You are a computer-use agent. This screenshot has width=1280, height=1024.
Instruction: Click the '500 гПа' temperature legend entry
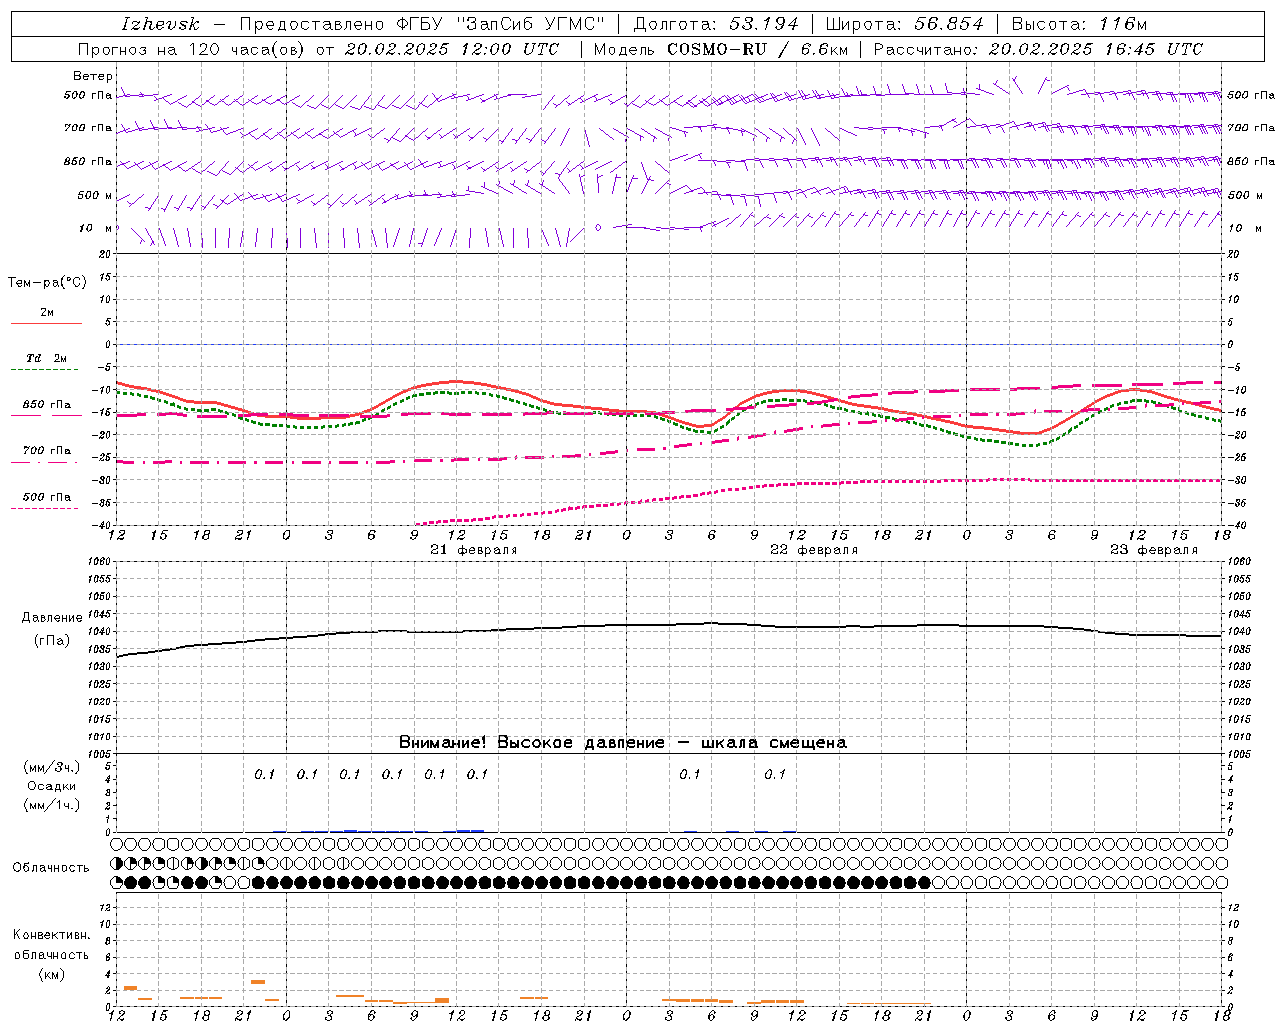pos(46,497)
